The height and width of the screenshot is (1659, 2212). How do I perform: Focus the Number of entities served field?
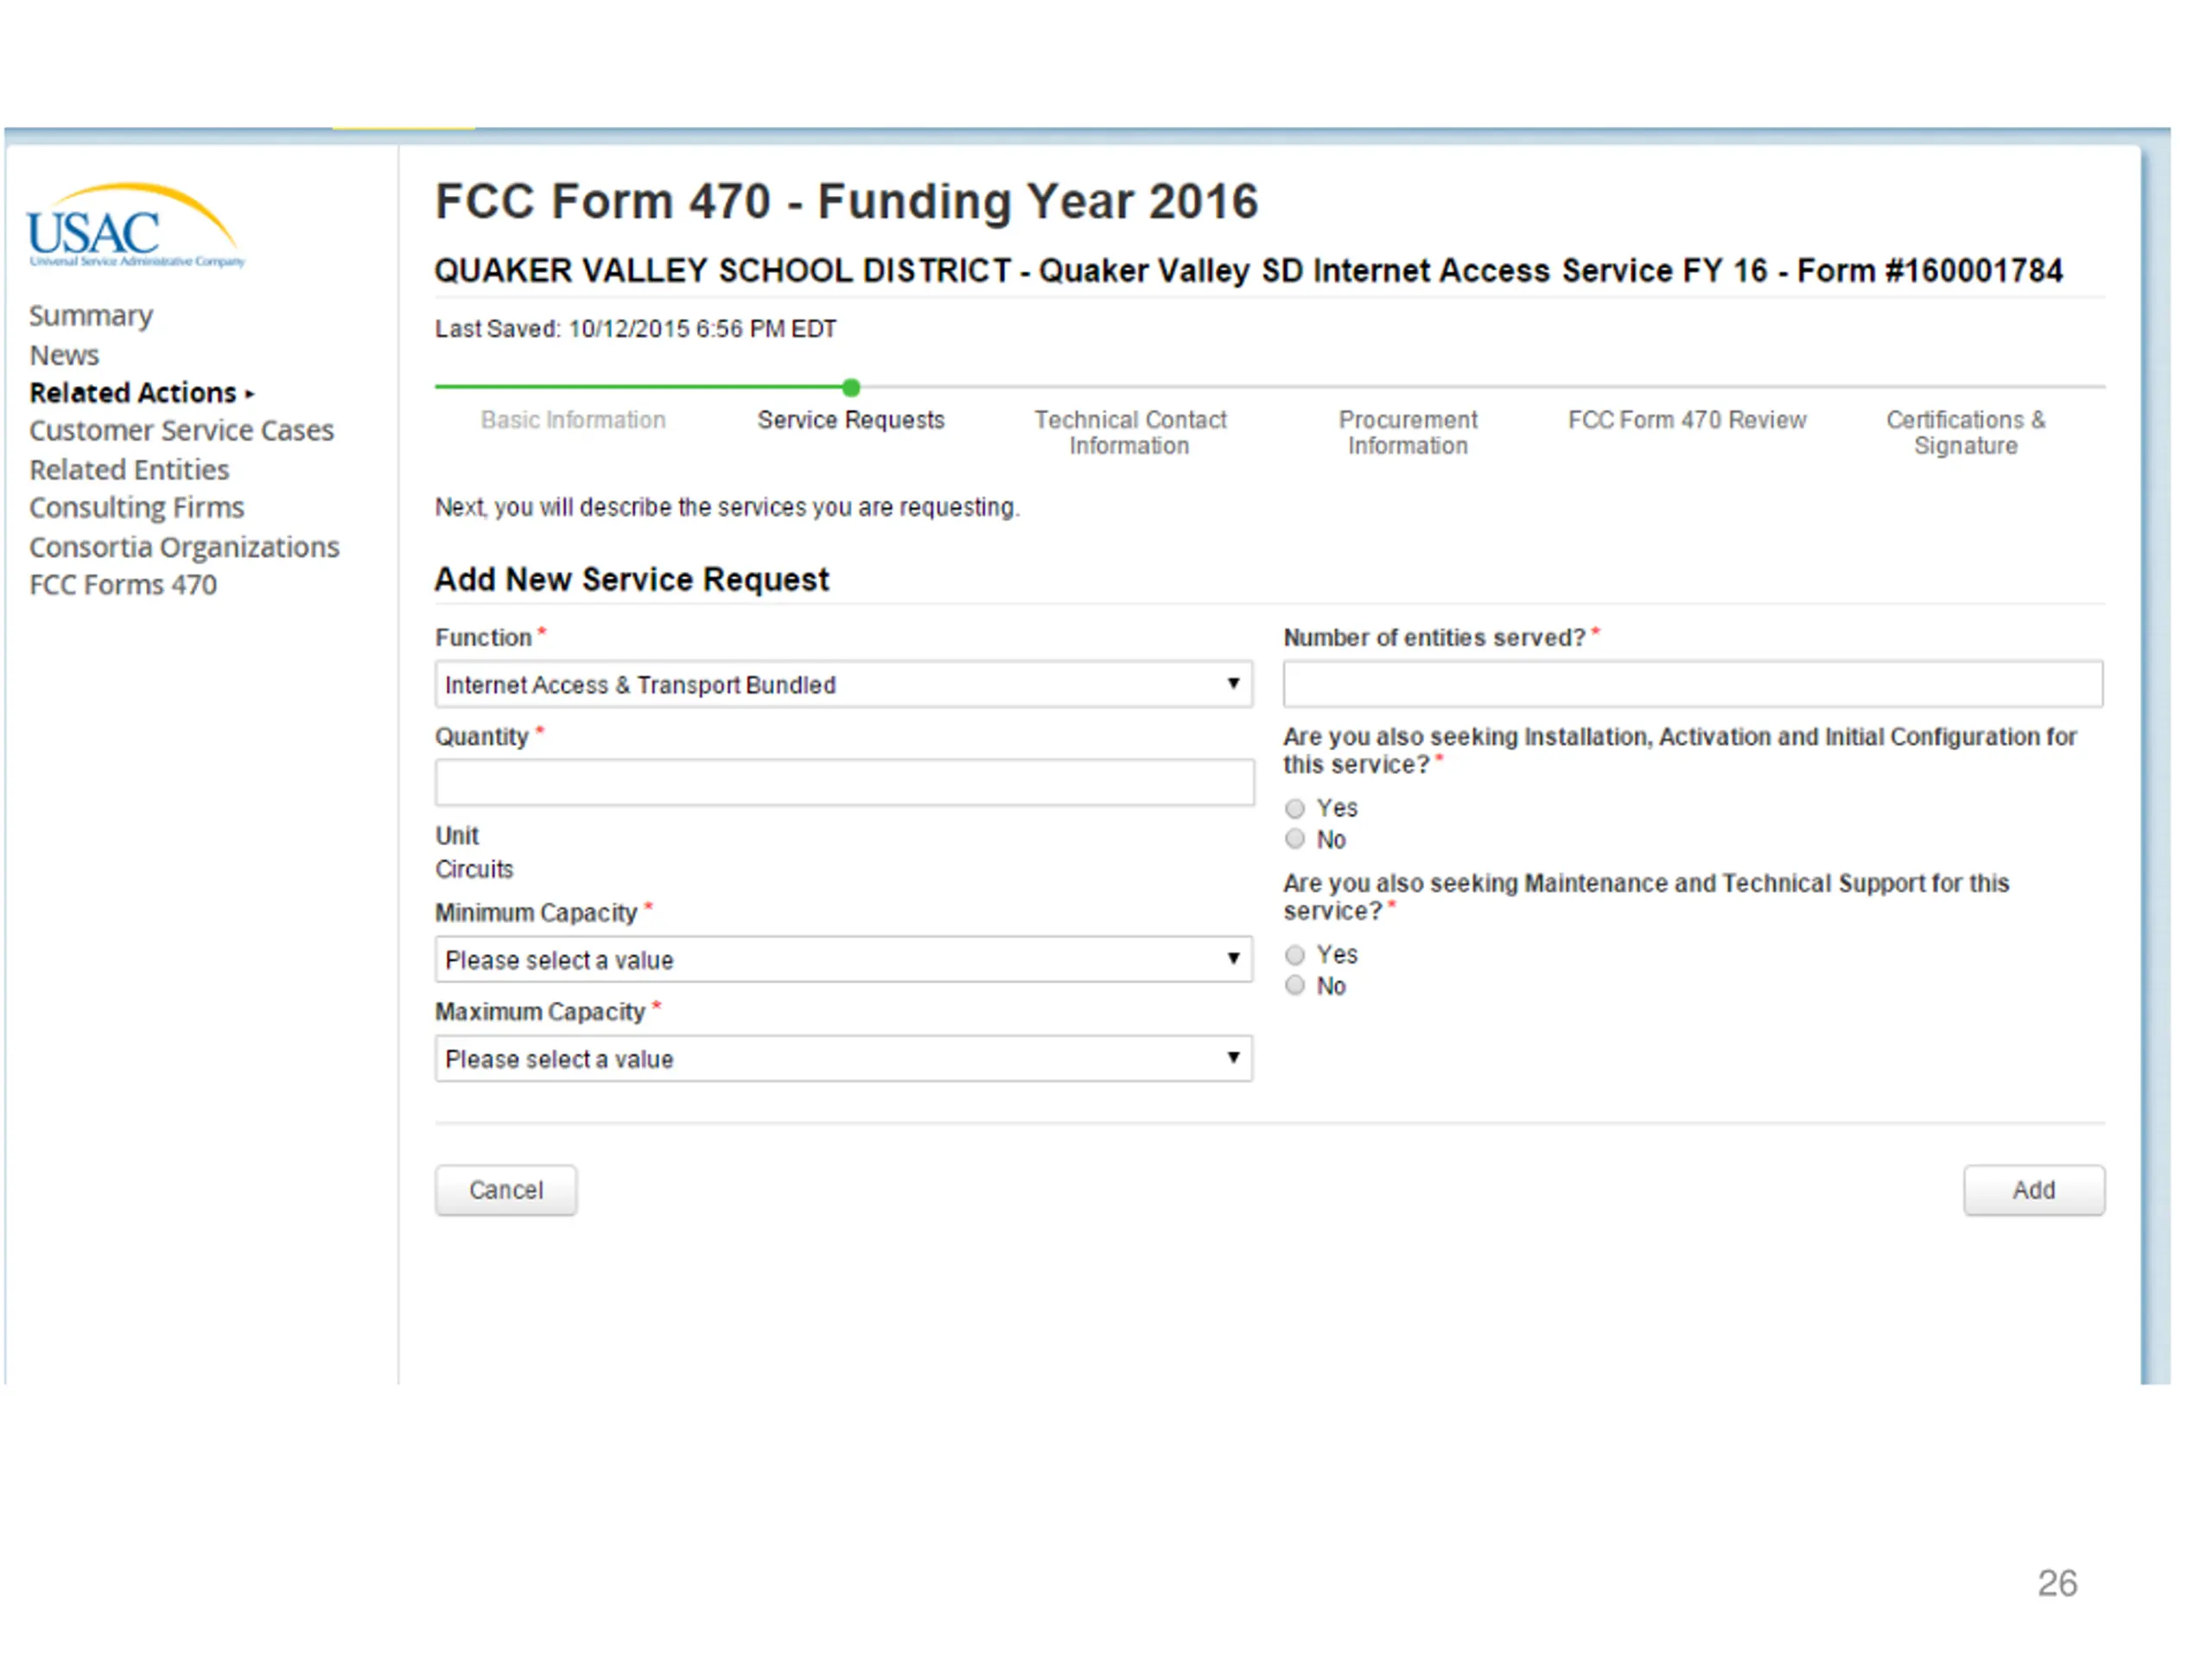[x=1693, y=684]
